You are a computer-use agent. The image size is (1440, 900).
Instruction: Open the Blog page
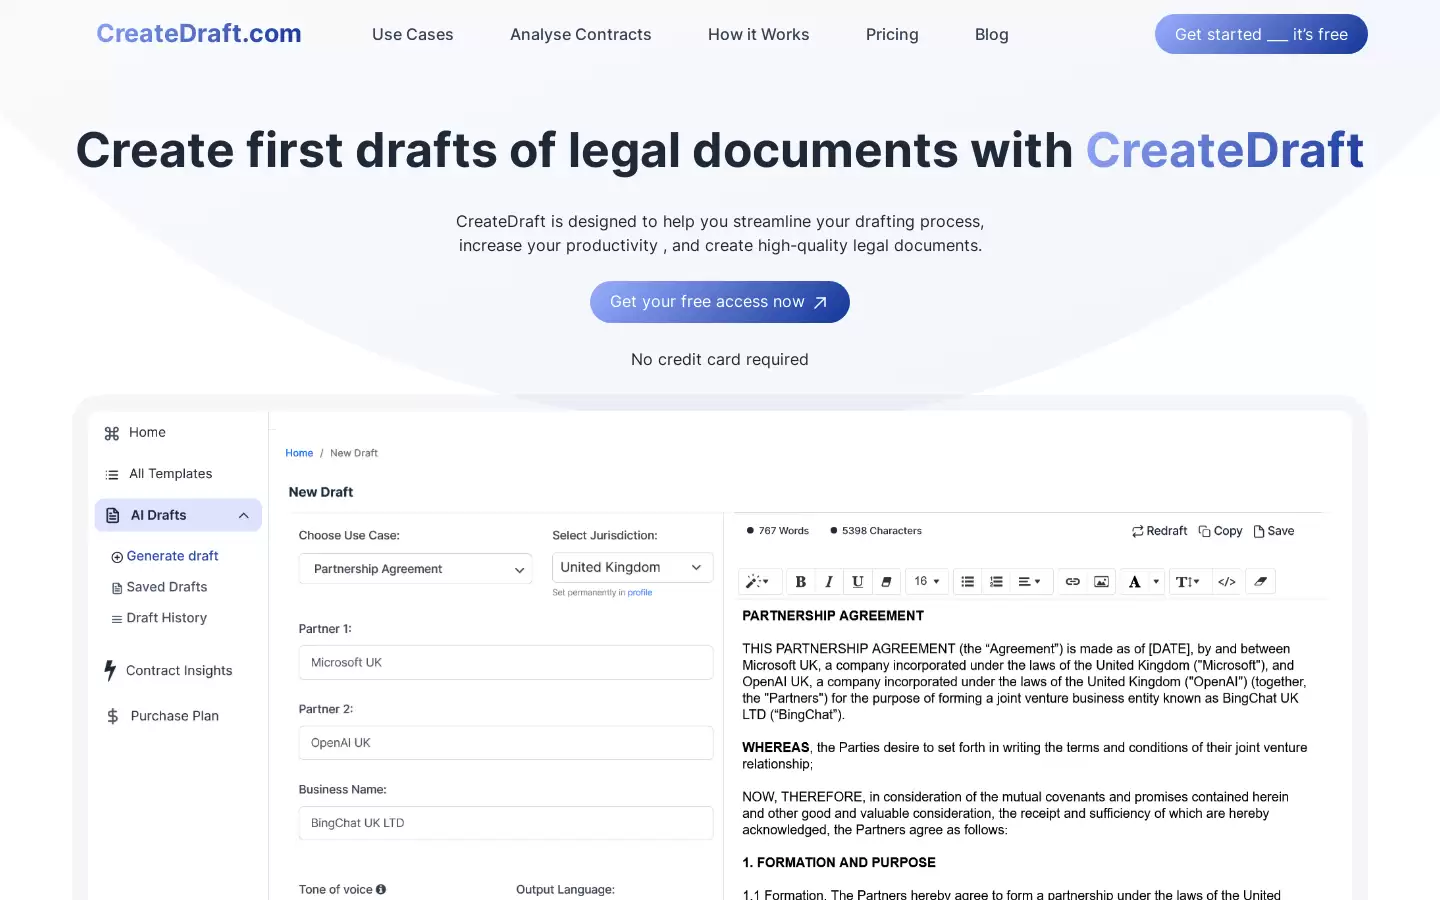pos(992,34)
